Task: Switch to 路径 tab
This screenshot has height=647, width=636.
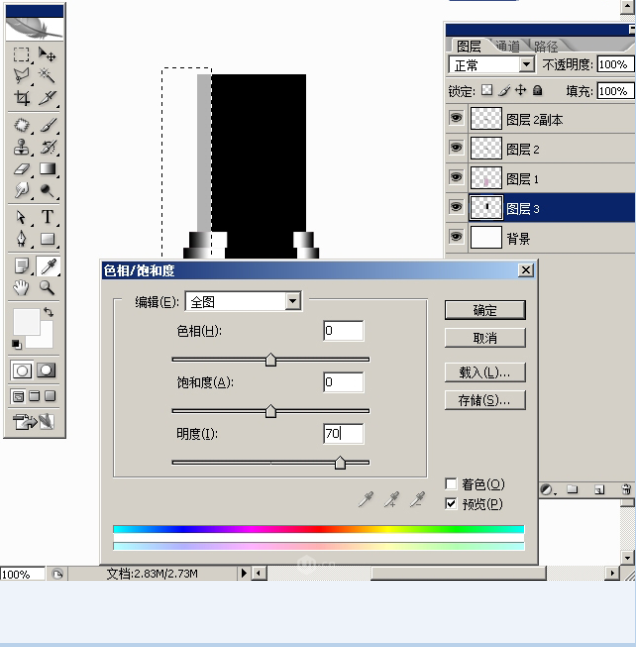Action: [546, 46]
